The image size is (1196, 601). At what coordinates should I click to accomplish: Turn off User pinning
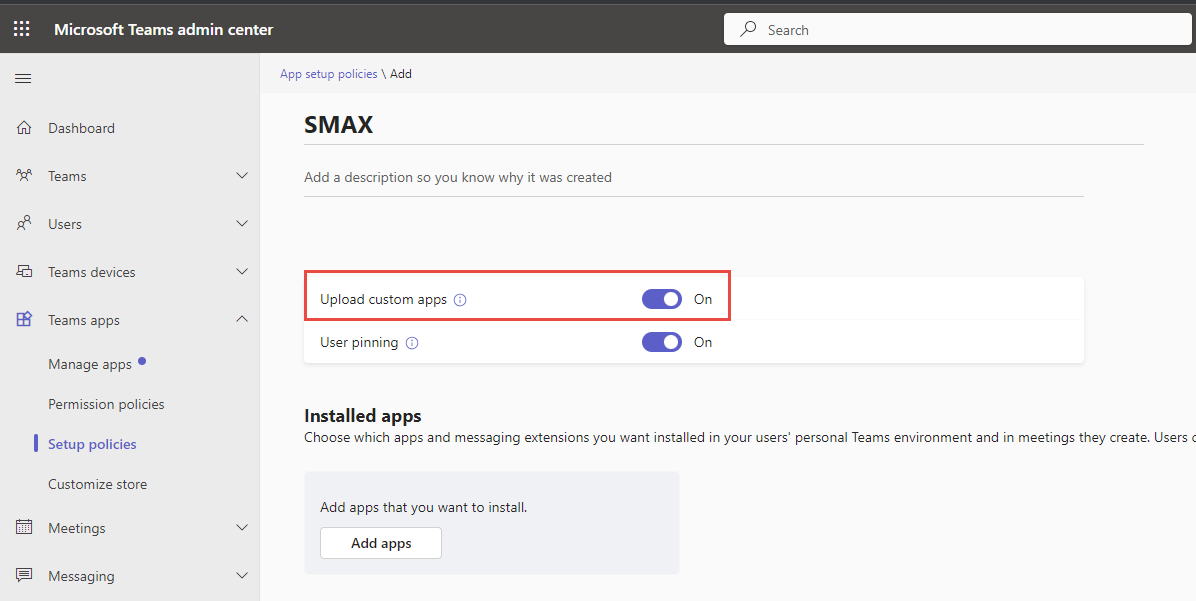click(661, 342)
